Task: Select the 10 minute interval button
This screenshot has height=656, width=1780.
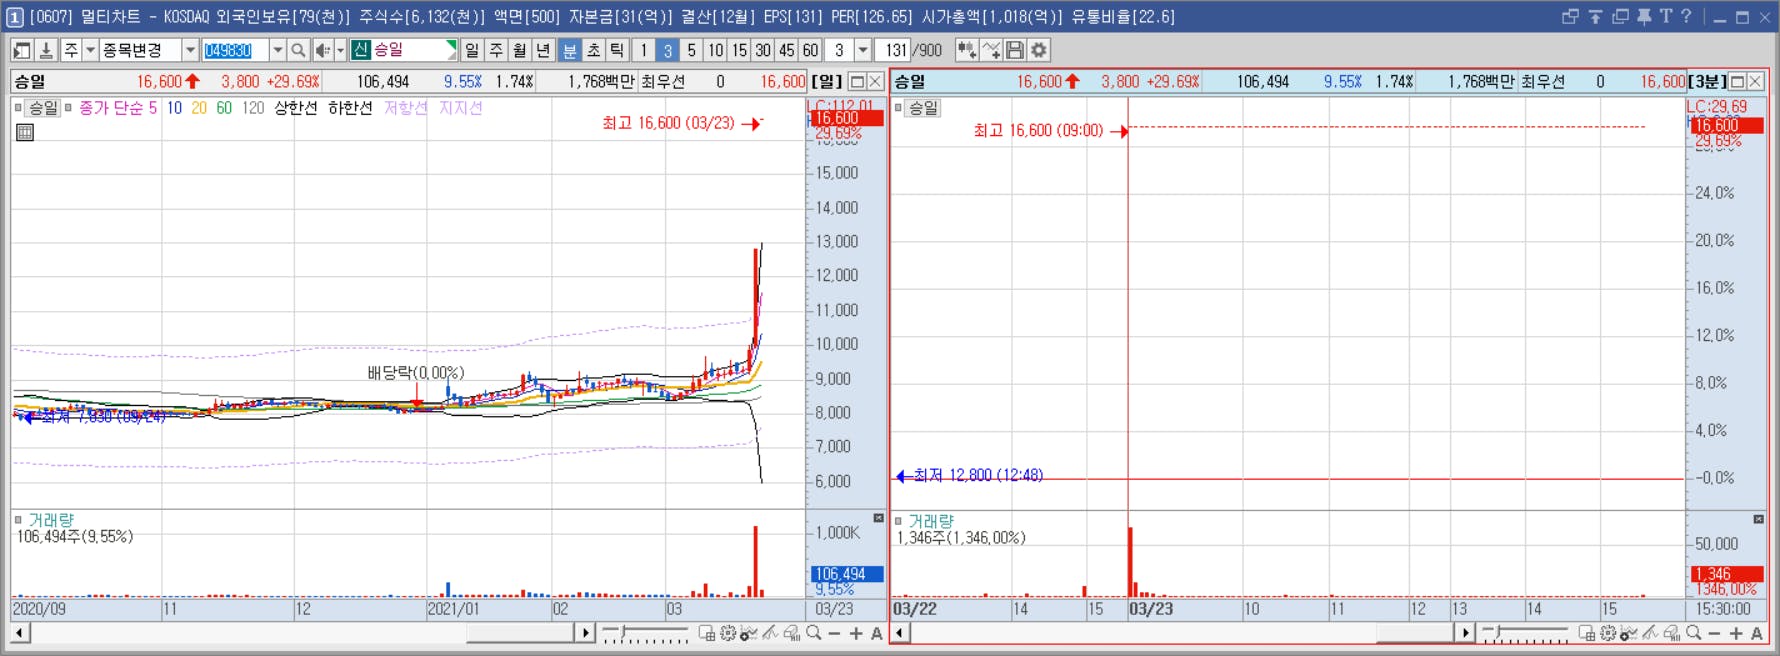Action: pyautogui.click(x=716, y=50)
